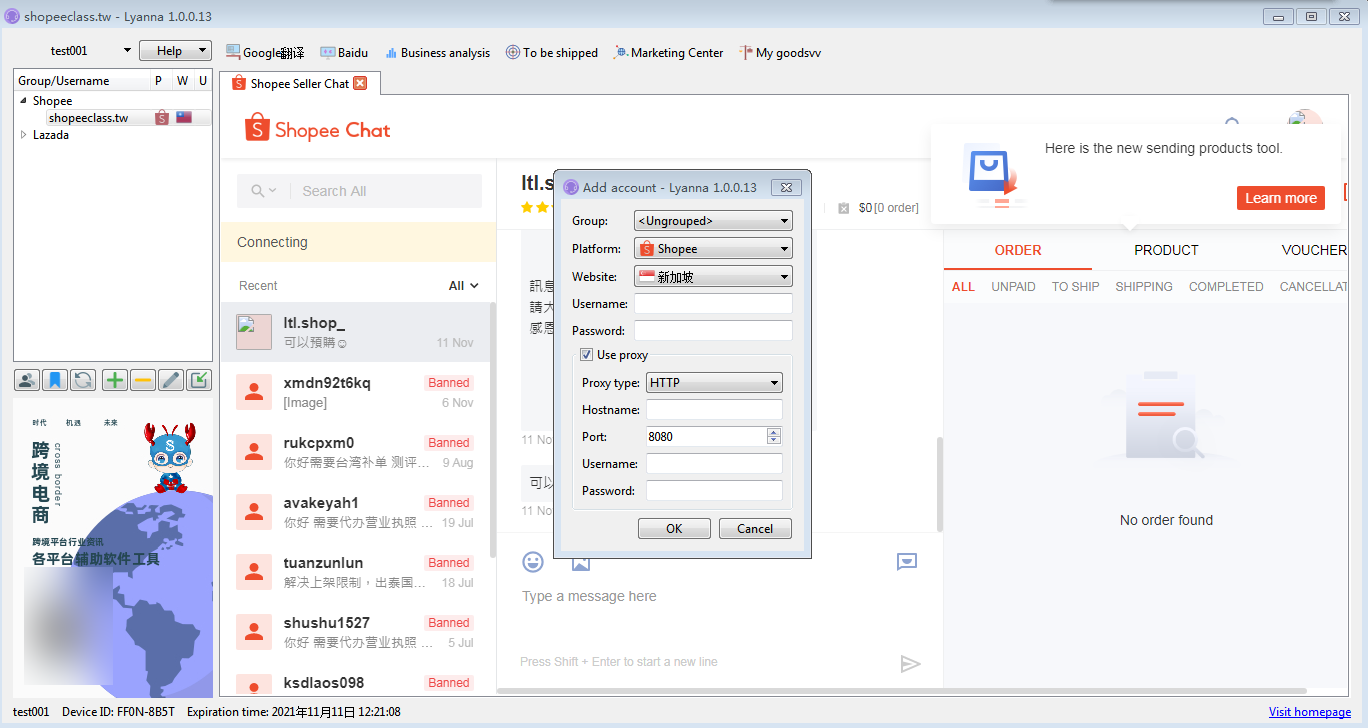Open the All filter dropdown in Recent
Image resolution: width=1368 pixels, height=728 pixels.
463,286
